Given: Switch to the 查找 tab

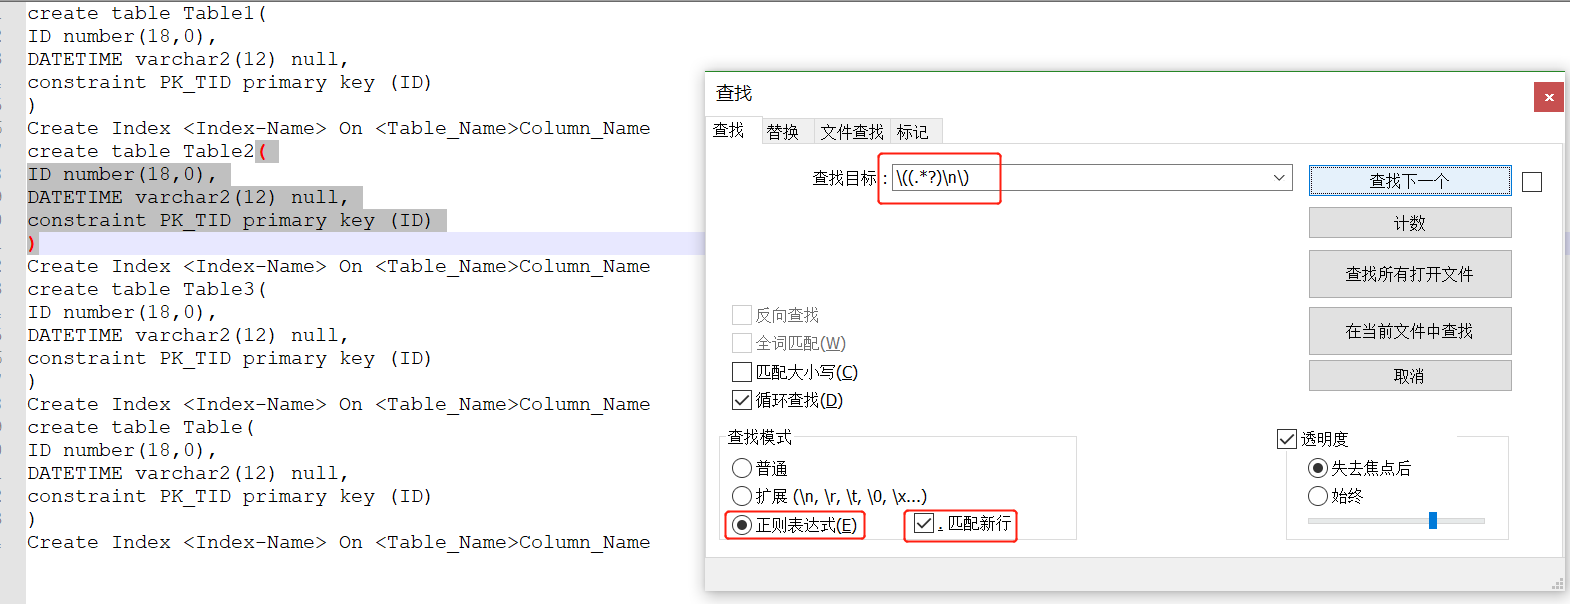Looking at the screenshot, I should [x=728, y=131].
